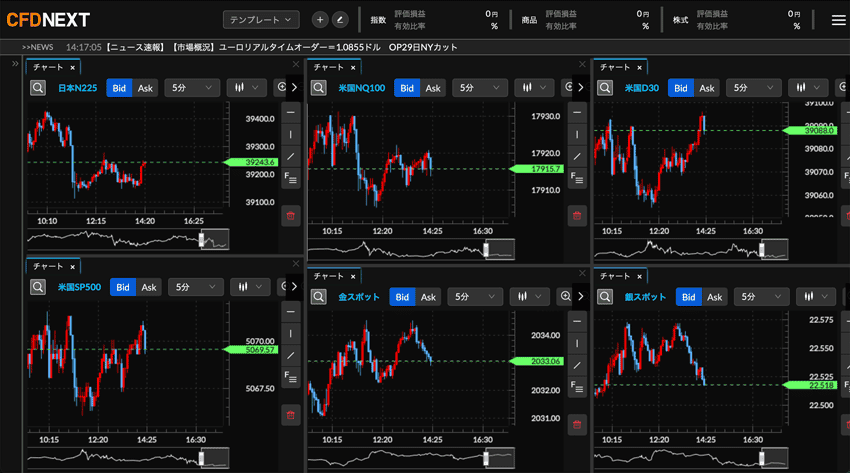Open the 米国NQ100 symbol link

pyautogui.click(x=362, y=88)
